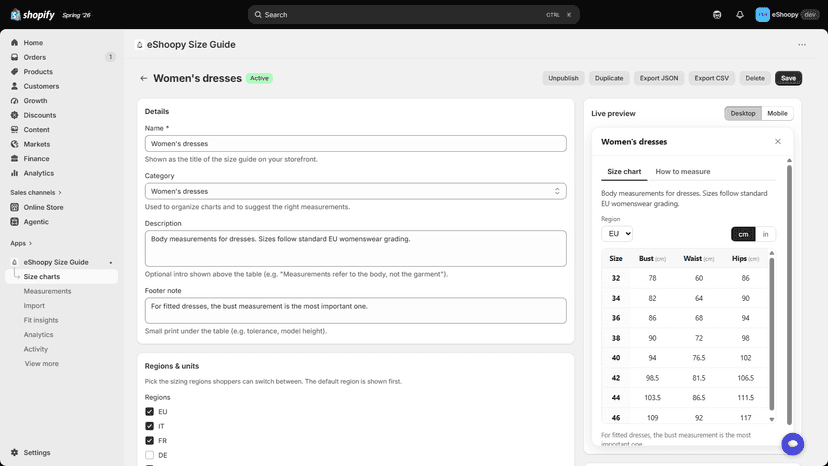Open Size charts in app menu
The image size is (828, 466).
tap(61, 276)
